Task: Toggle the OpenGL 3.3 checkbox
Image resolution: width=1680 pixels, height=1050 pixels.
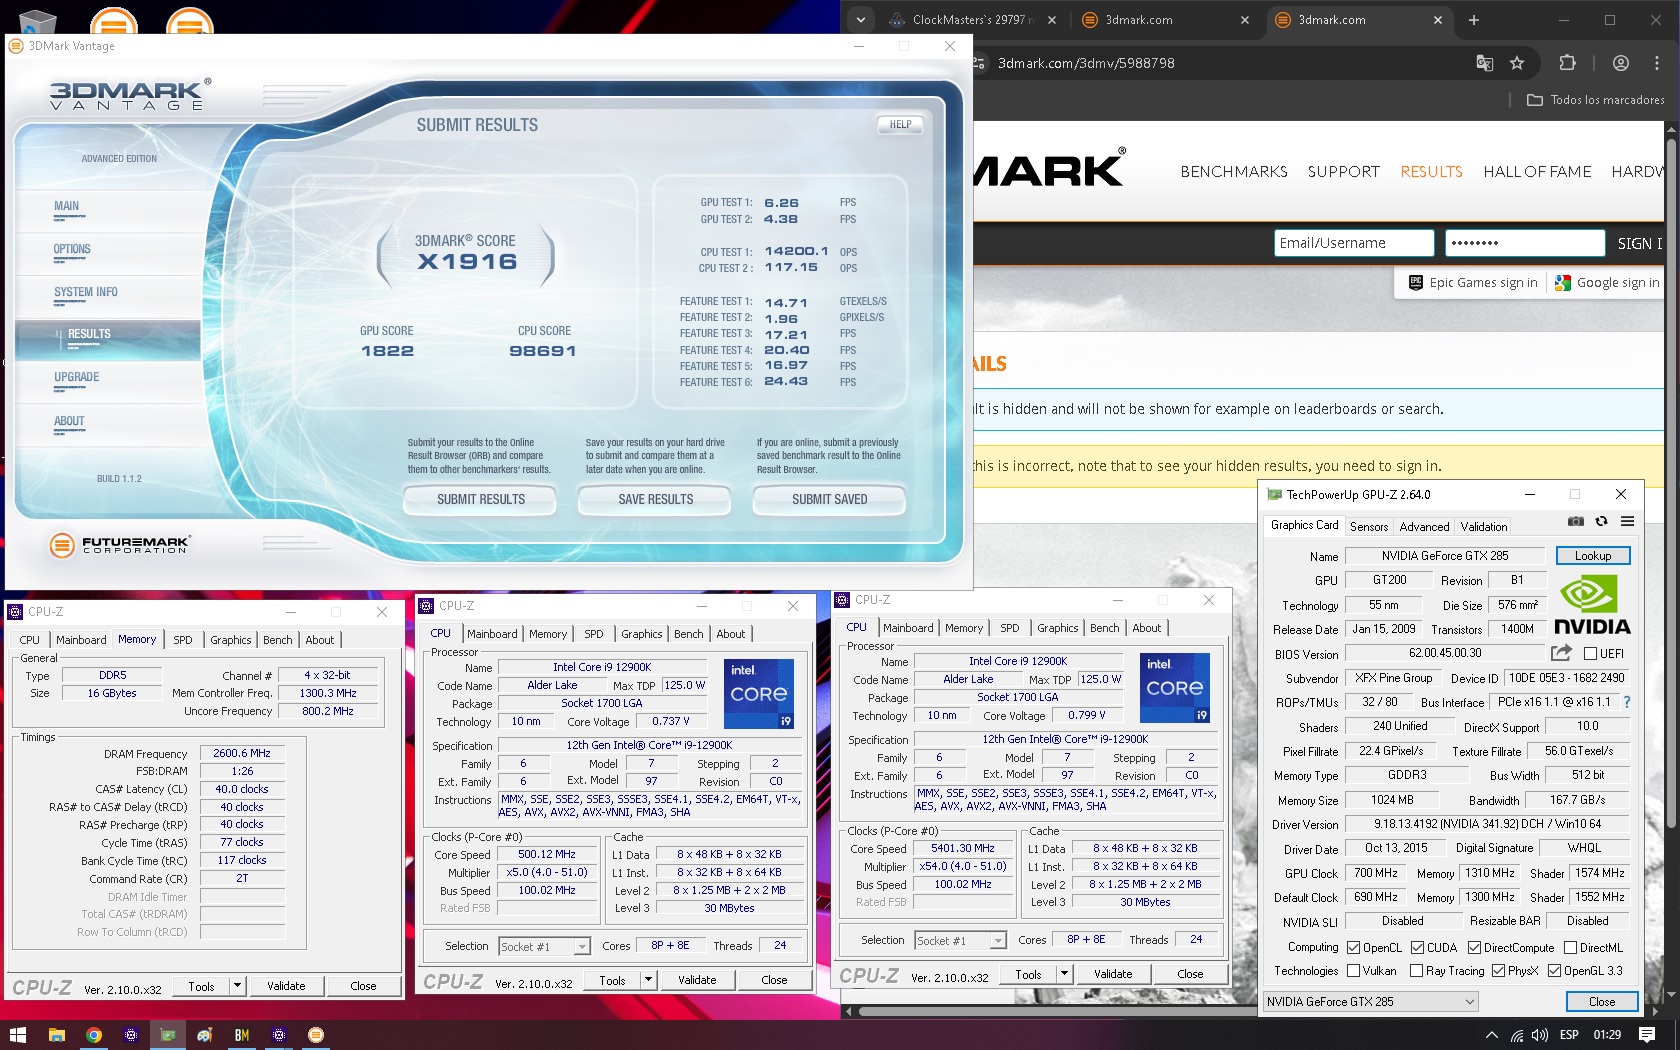Action: click(1554, 971)
